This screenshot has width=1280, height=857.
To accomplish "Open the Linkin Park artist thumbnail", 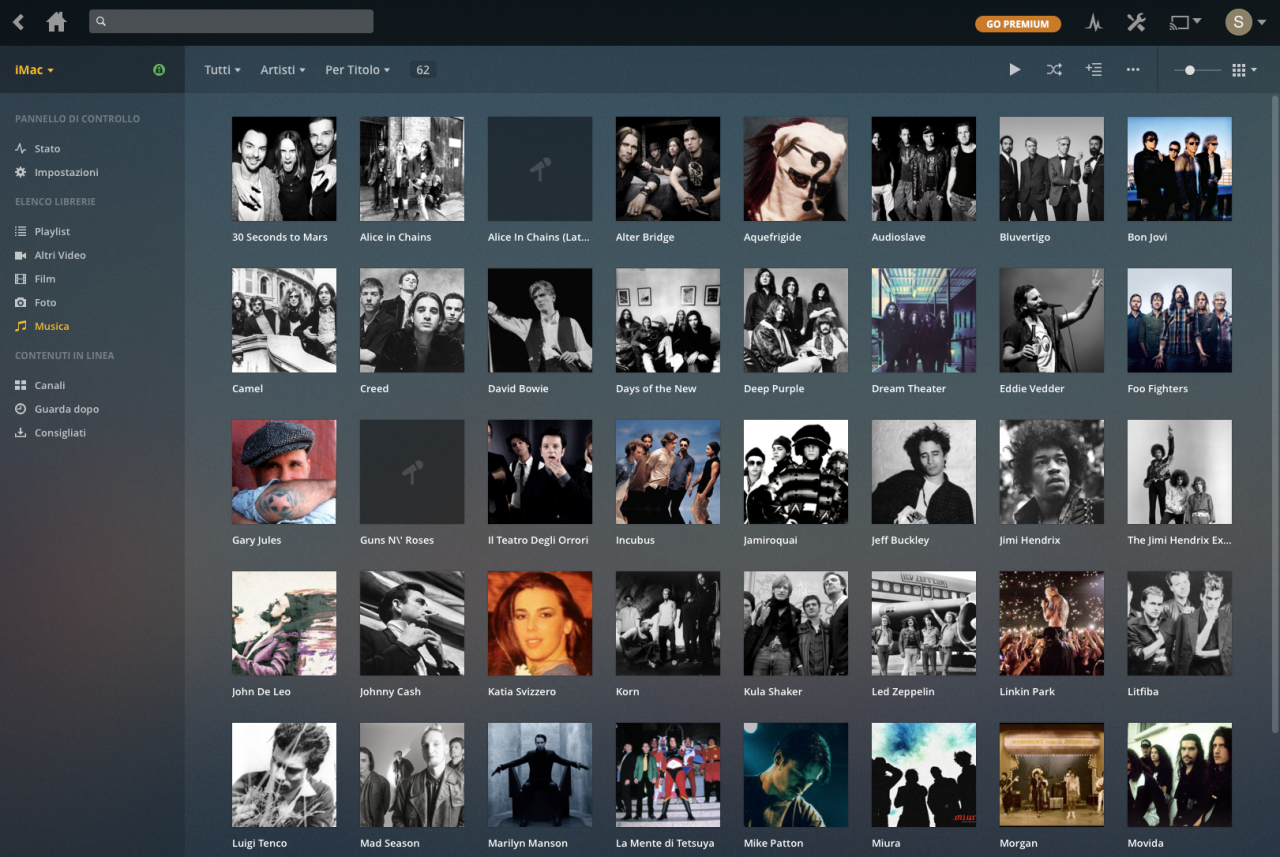I will click(1052, 623).
